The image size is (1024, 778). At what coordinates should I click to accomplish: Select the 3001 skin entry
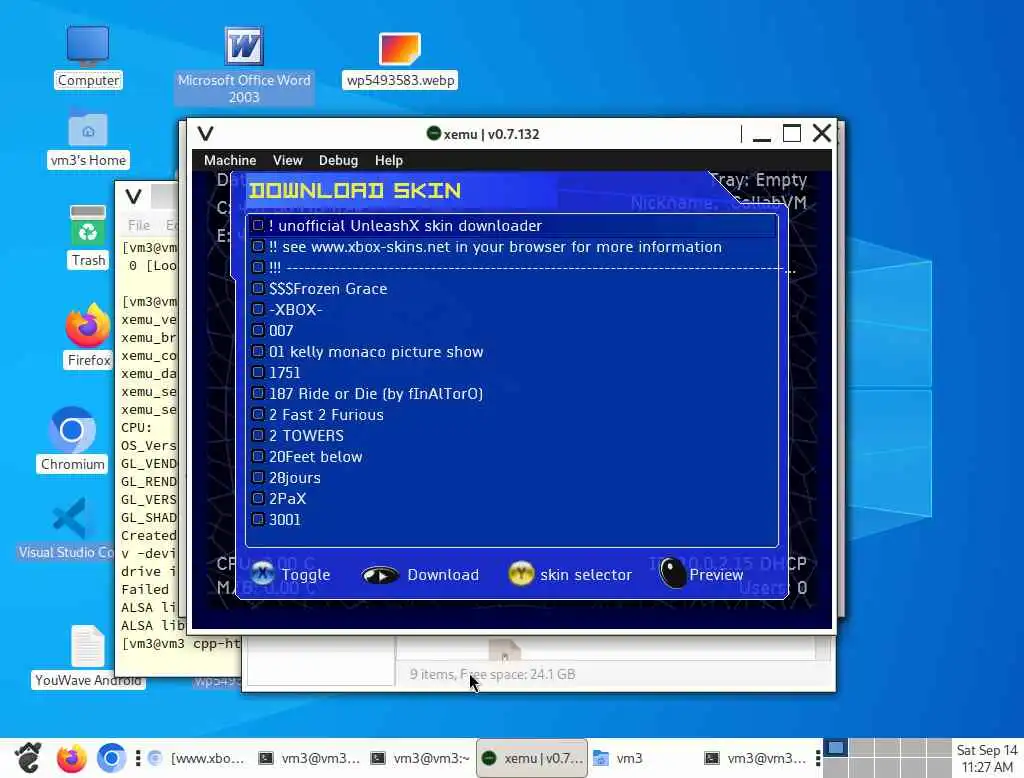tap(513, 519)
